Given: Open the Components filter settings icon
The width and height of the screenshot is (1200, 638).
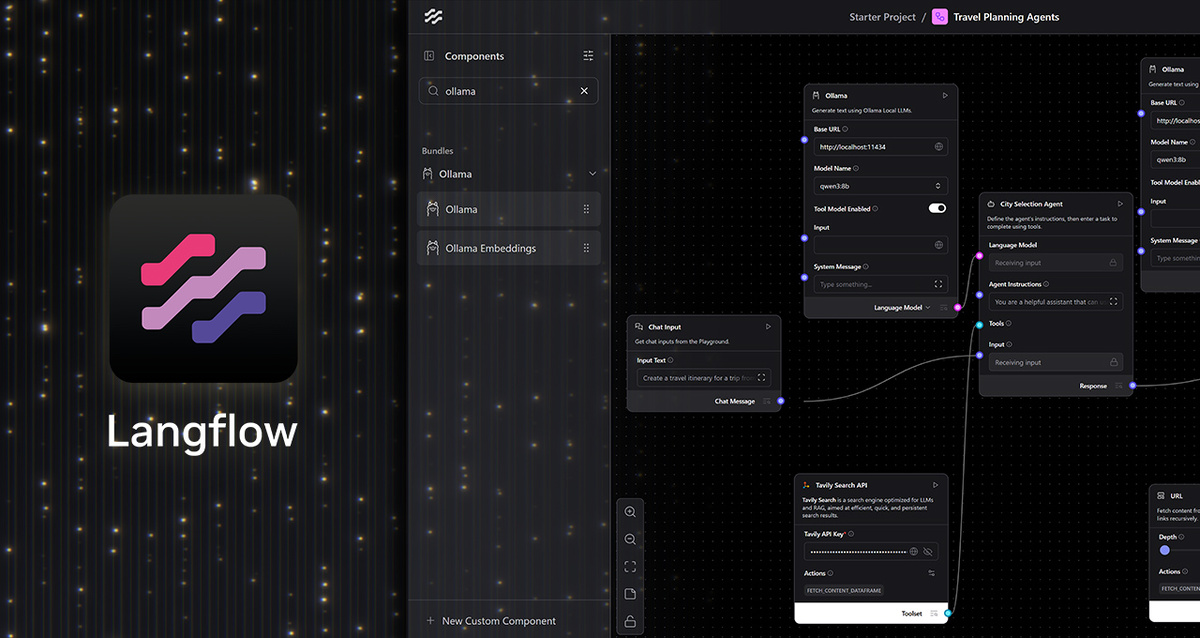Looking at the screenshot, I should [588, 56].
